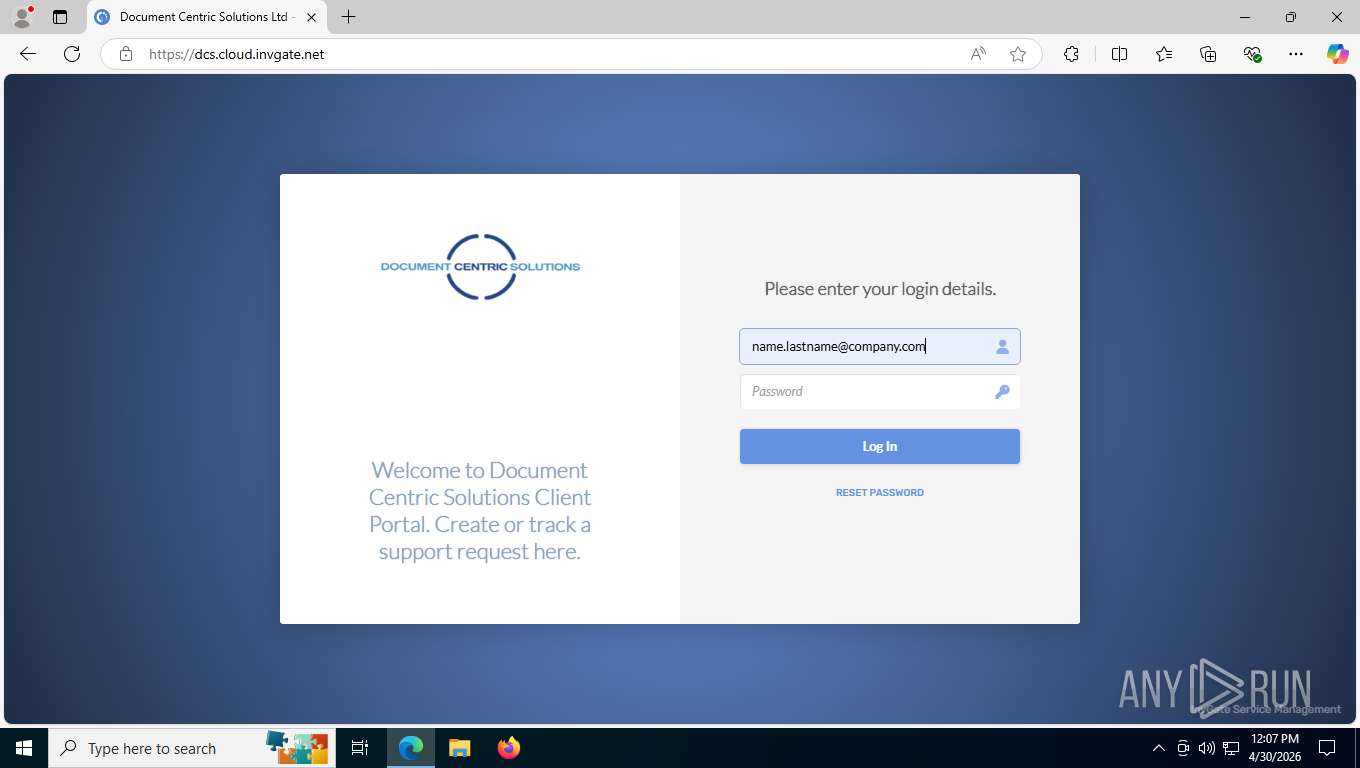Click the browser address bar URL
Viewport: 1360px width, 768px height.
pos(237,54)
